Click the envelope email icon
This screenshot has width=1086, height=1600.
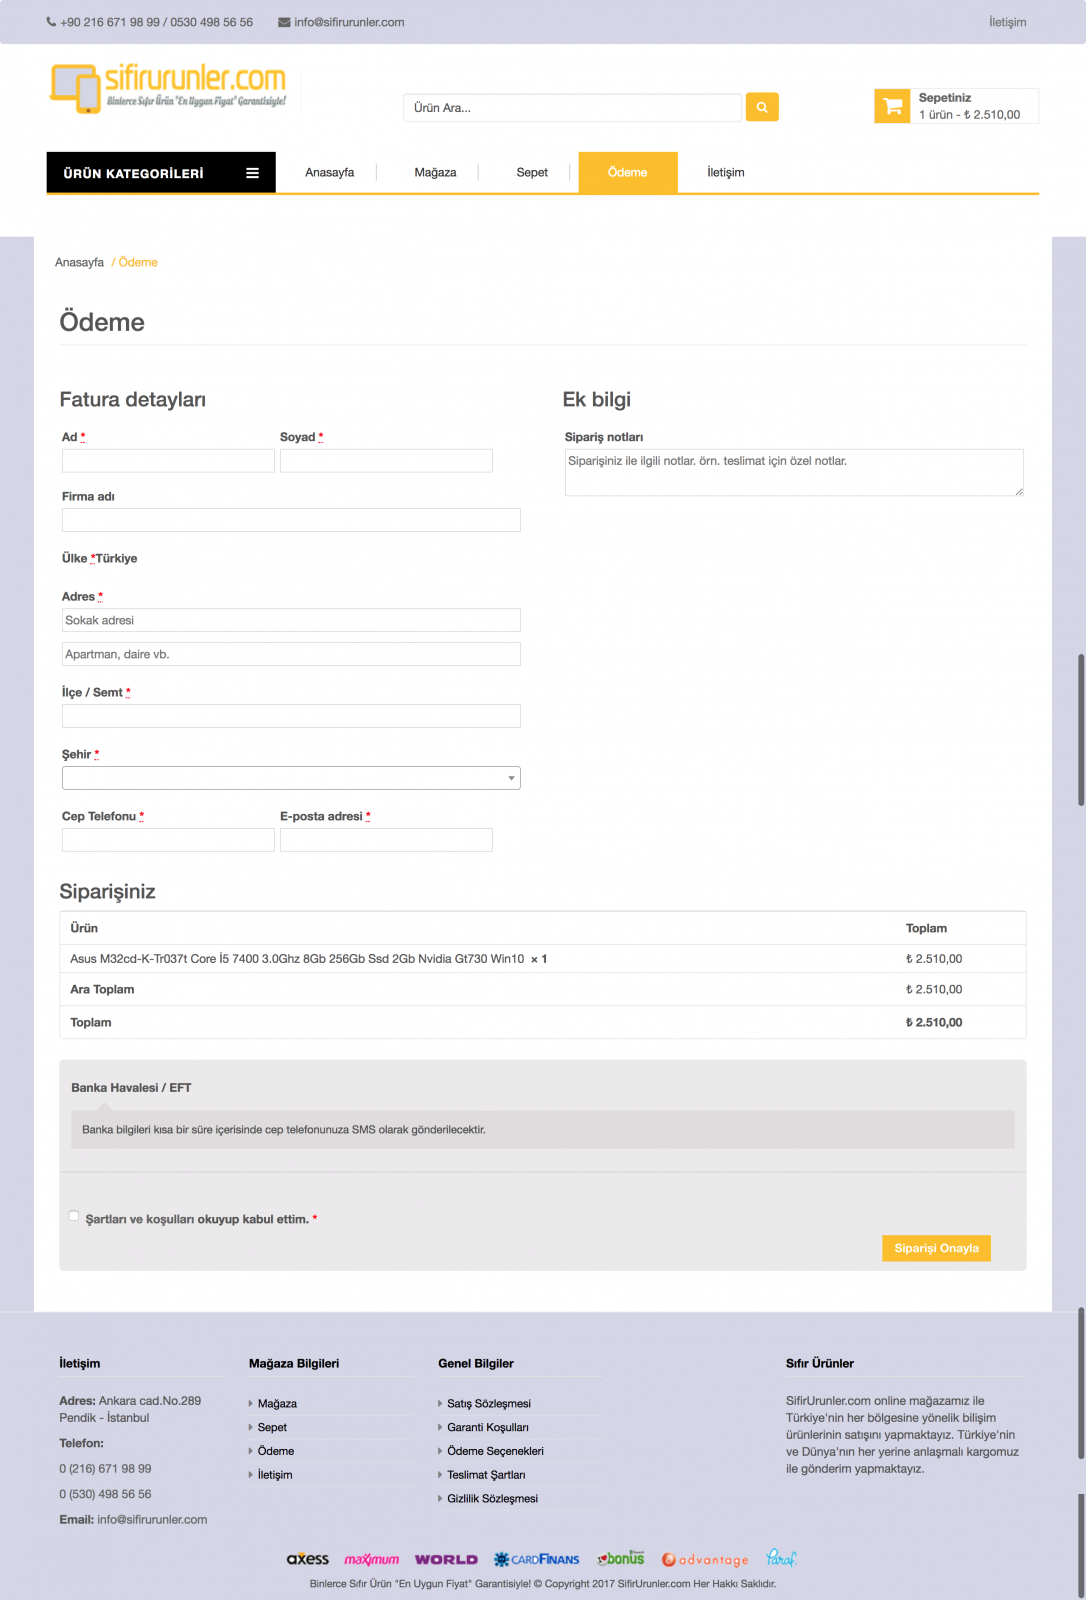click(284, 22)
